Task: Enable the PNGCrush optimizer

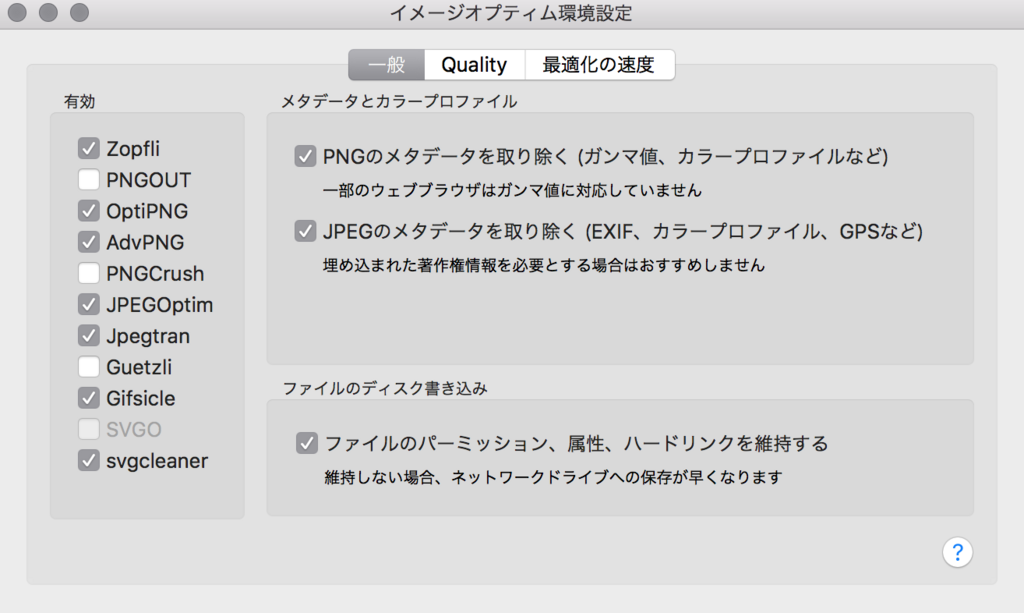Action: coord(89,273)
